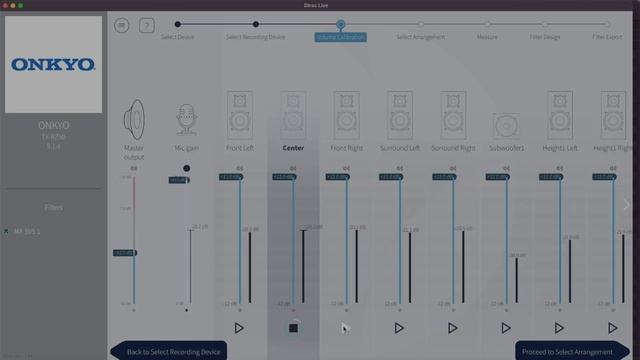The width and height of the screenshot is (640, 360).
Task: Mute the Front Left channel
Action: [240, 168]
